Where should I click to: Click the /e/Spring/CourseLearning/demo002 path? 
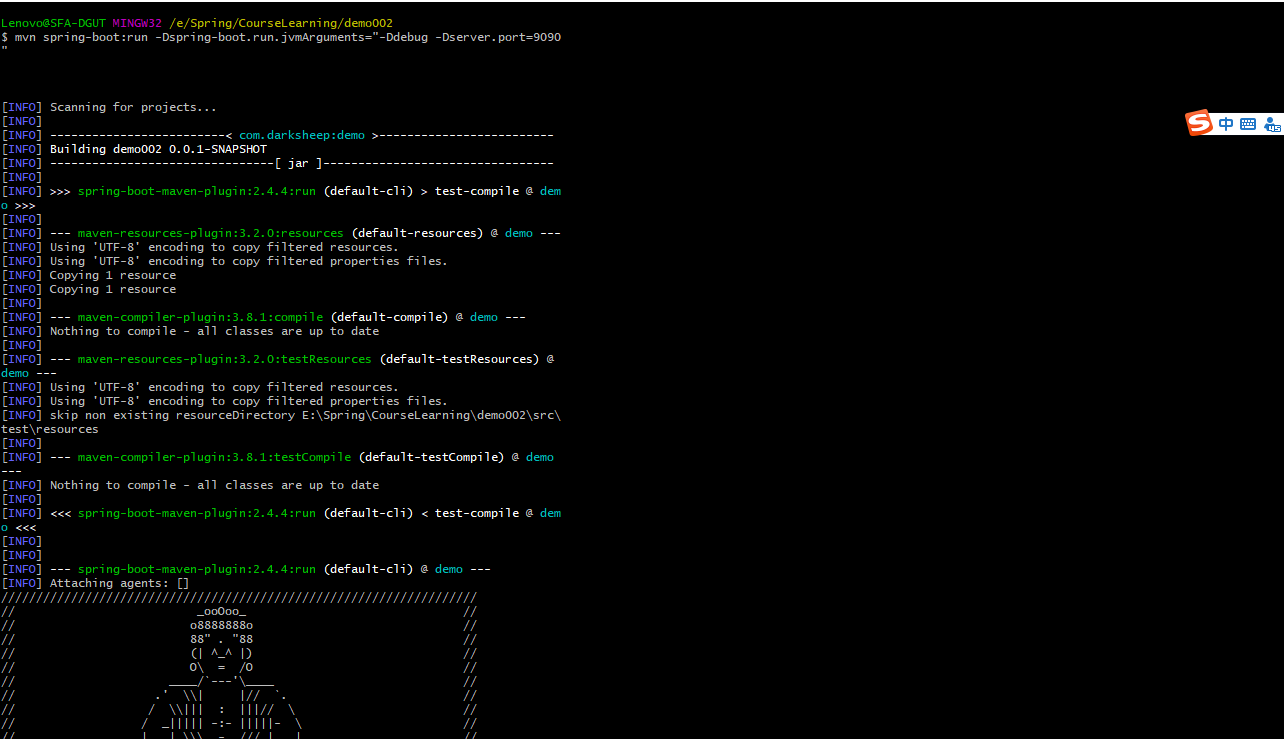pyautogui.click(x=281, y=23)
